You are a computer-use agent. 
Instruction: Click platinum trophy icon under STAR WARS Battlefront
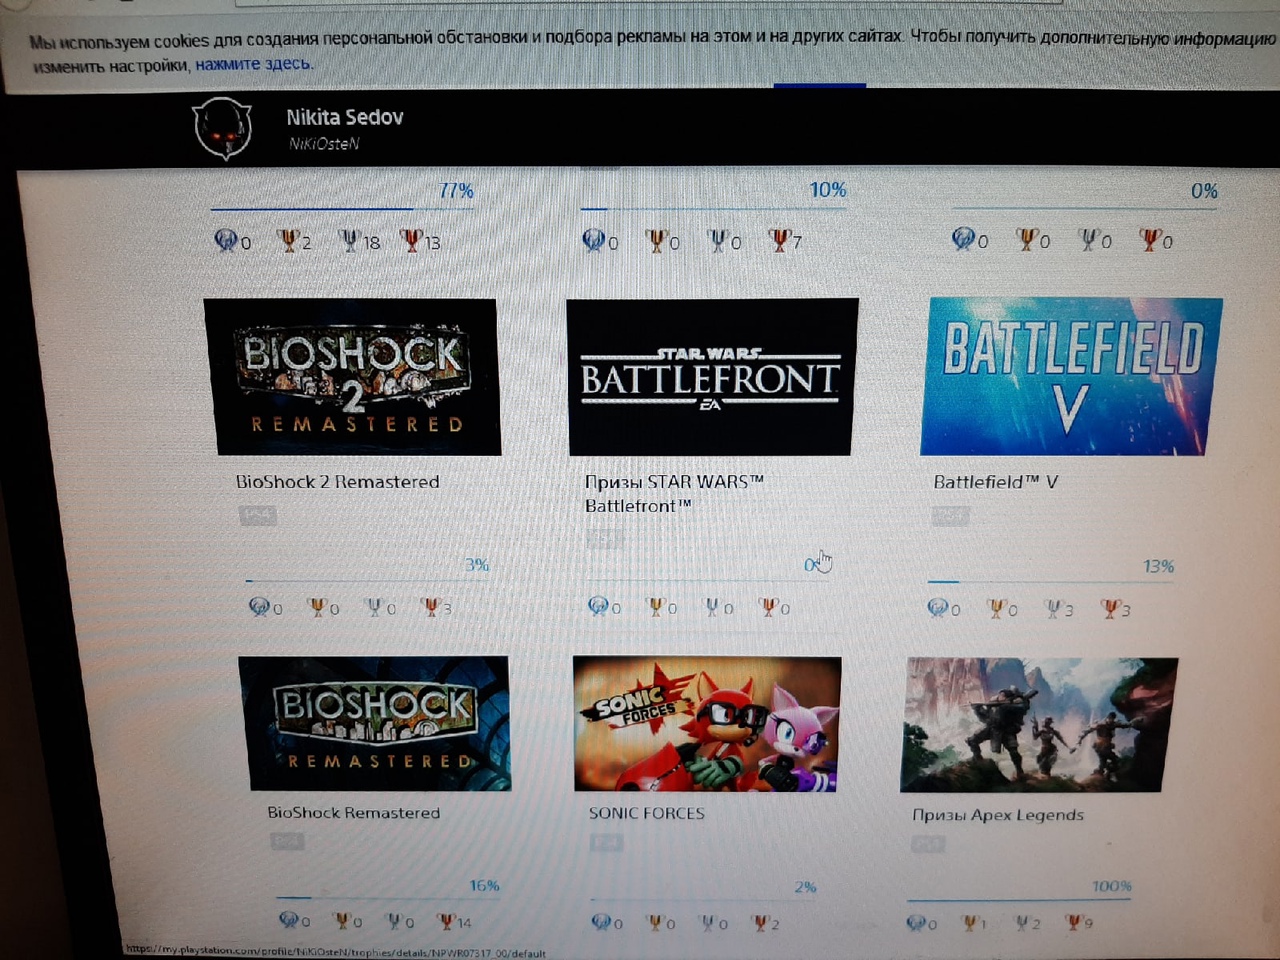tap(598, 606)
